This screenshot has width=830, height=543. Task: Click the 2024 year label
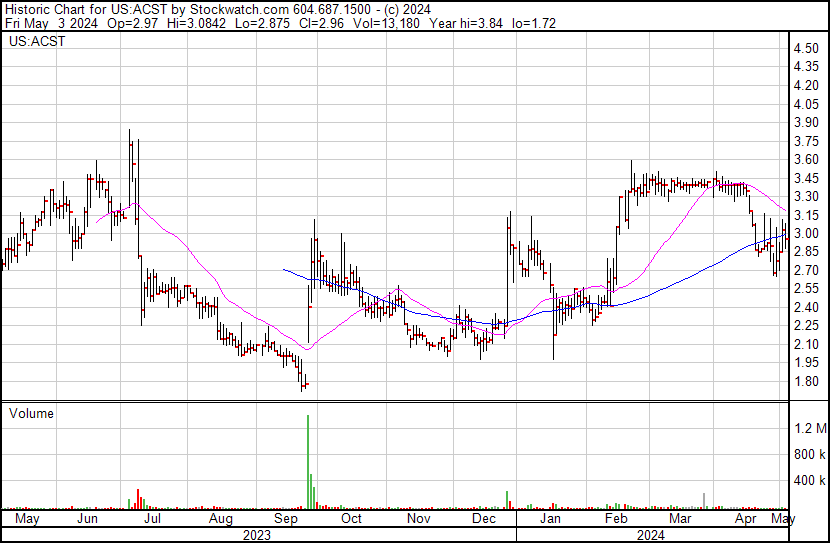652,535
